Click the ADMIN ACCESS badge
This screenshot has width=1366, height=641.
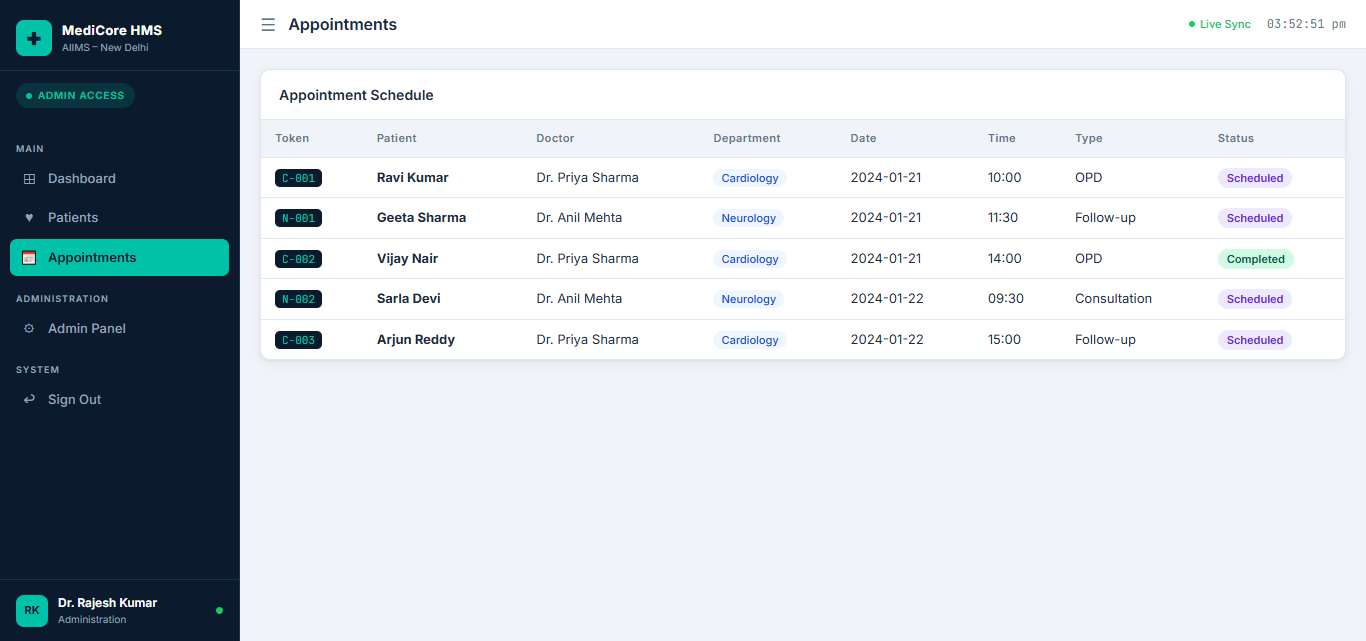[x=75, y=96]
